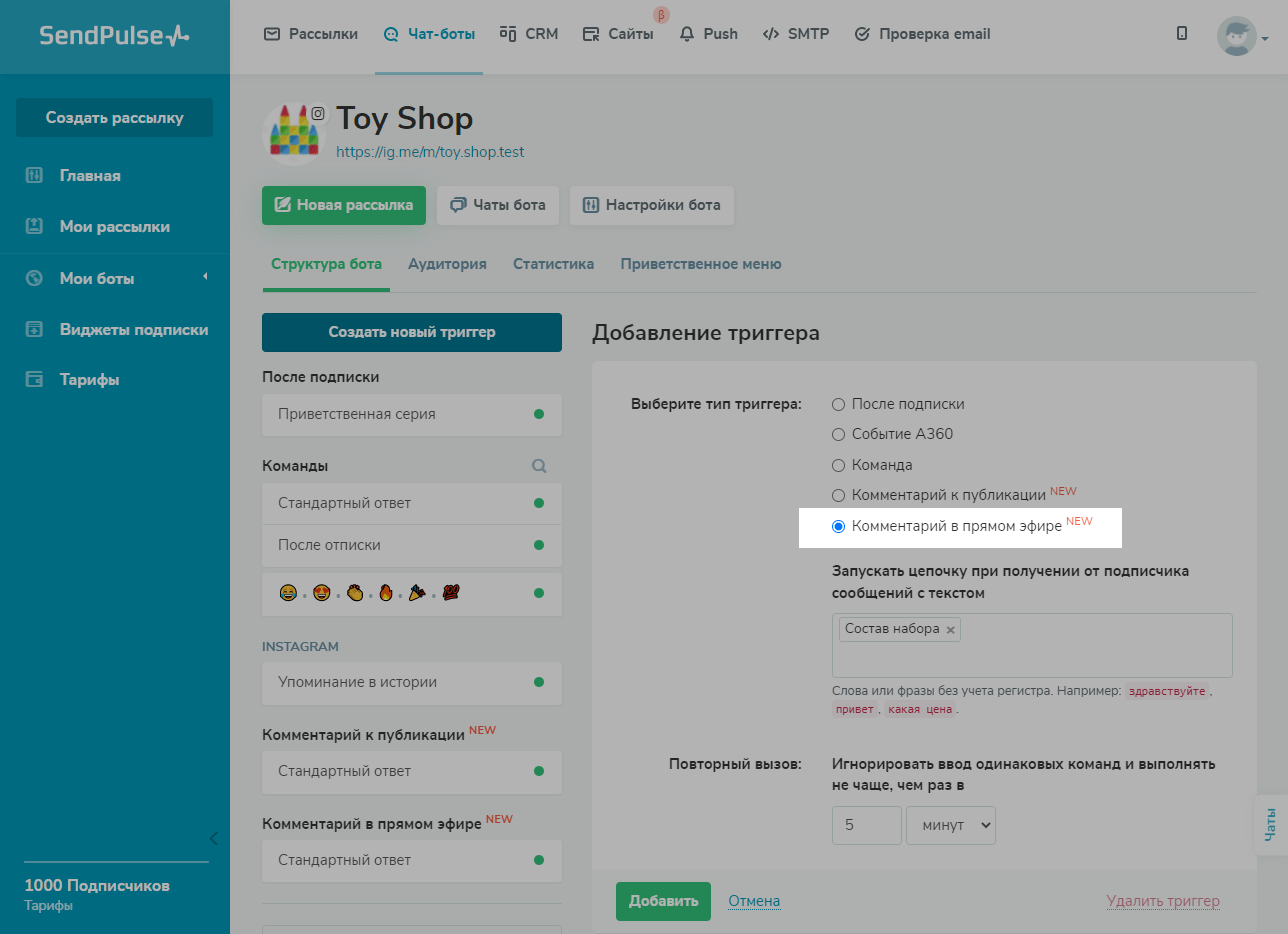The height and width of the screenshot is (934, 1288).
Task: Open Виджеты подписки in the sidebar
Action: pos(133,329)
